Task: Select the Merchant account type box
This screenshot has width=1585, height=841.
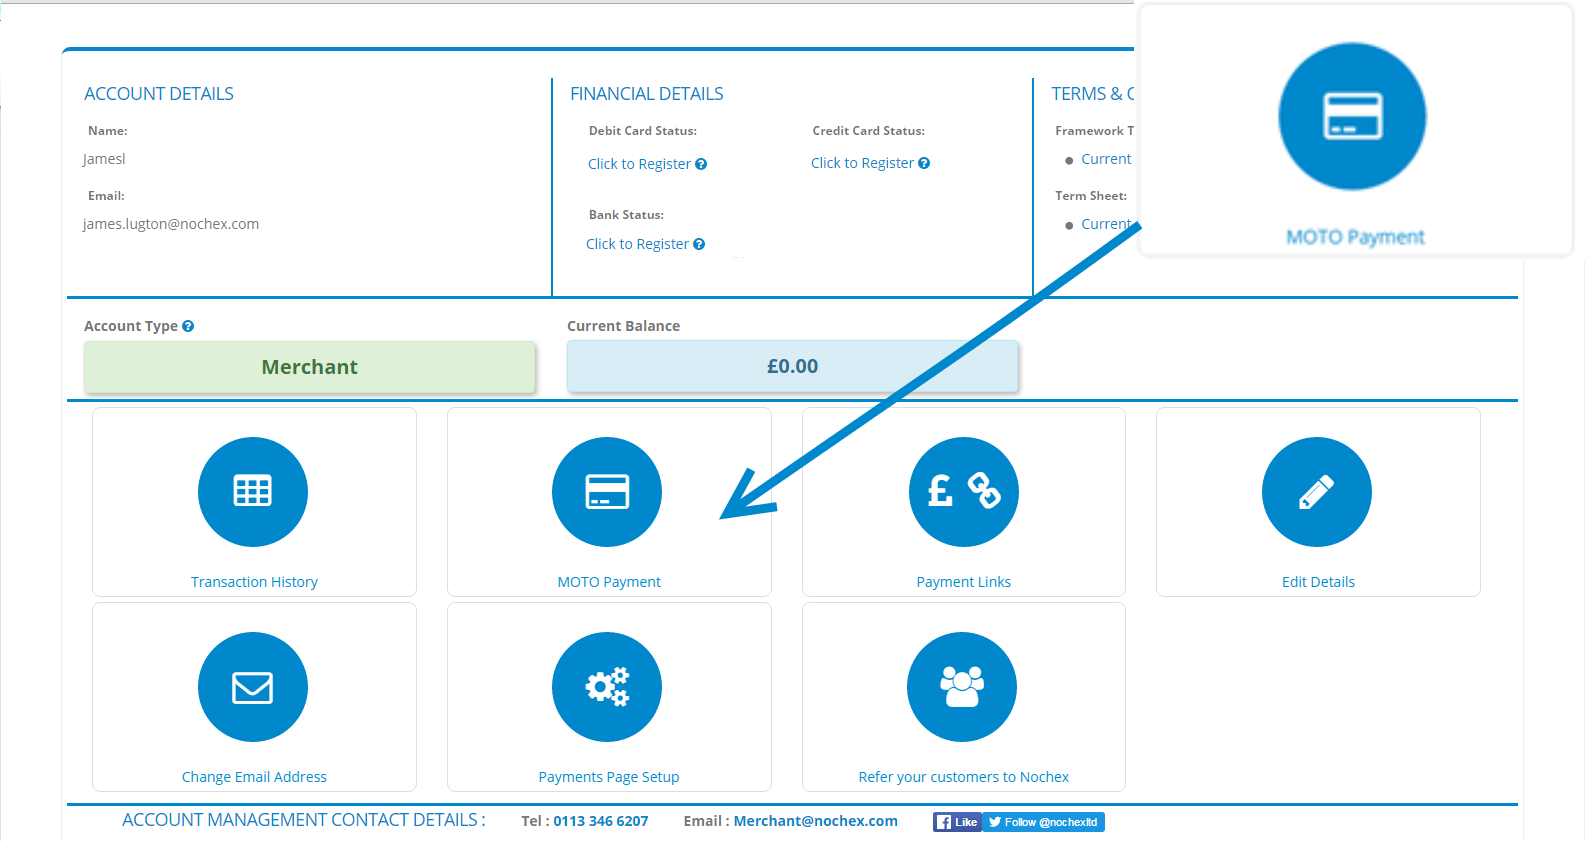Action: pos(310,367)
